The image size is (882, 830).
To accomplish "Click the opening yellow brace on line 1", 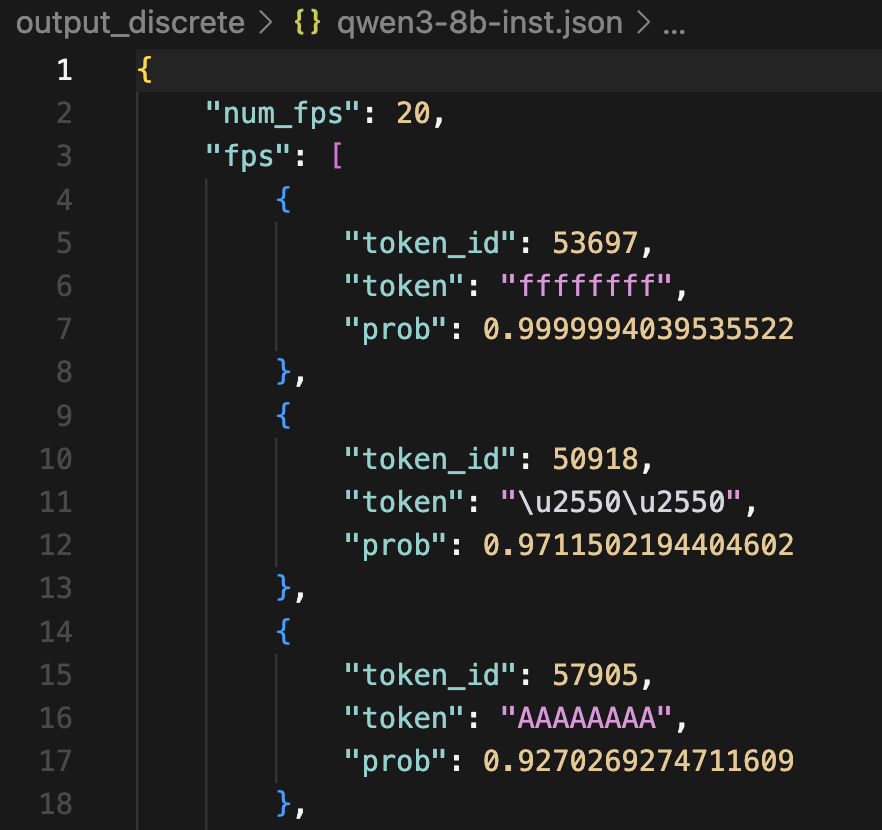I will click(x=146, y=70).
